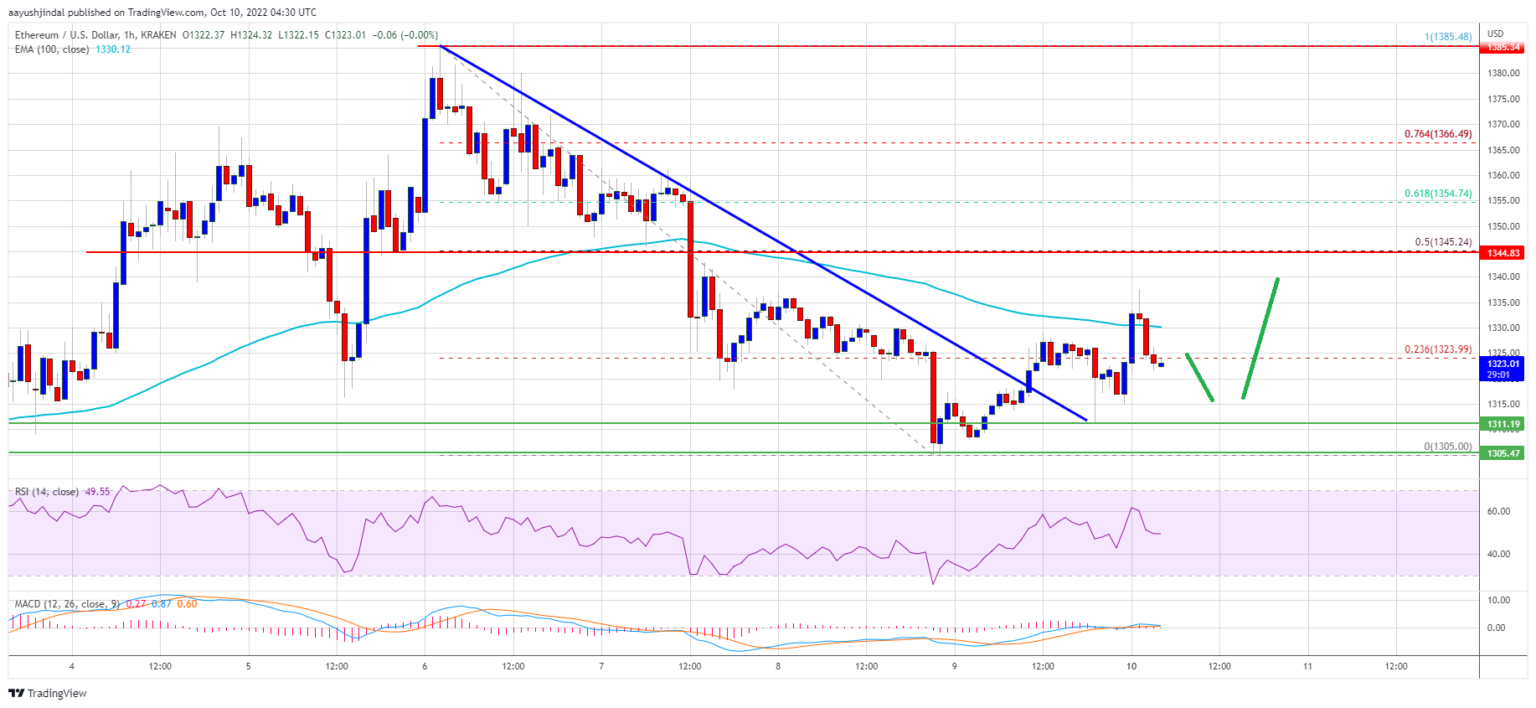Click the 0.236(1323.99) Fibonacci level label
1536x708 pixels.
(x=1434, y=348)
